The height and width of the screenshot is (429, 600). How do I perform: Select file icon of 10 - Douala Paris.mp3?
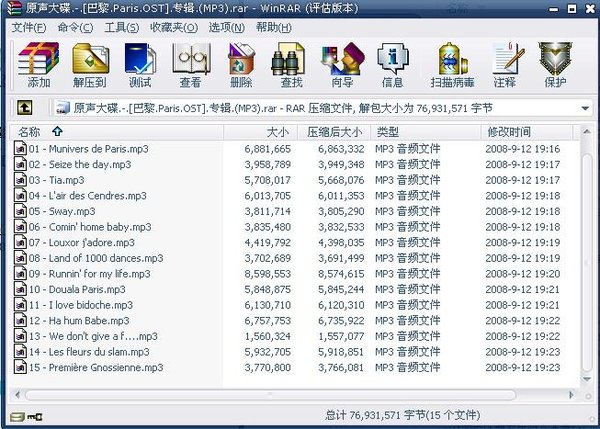click(x=20, y=289)
